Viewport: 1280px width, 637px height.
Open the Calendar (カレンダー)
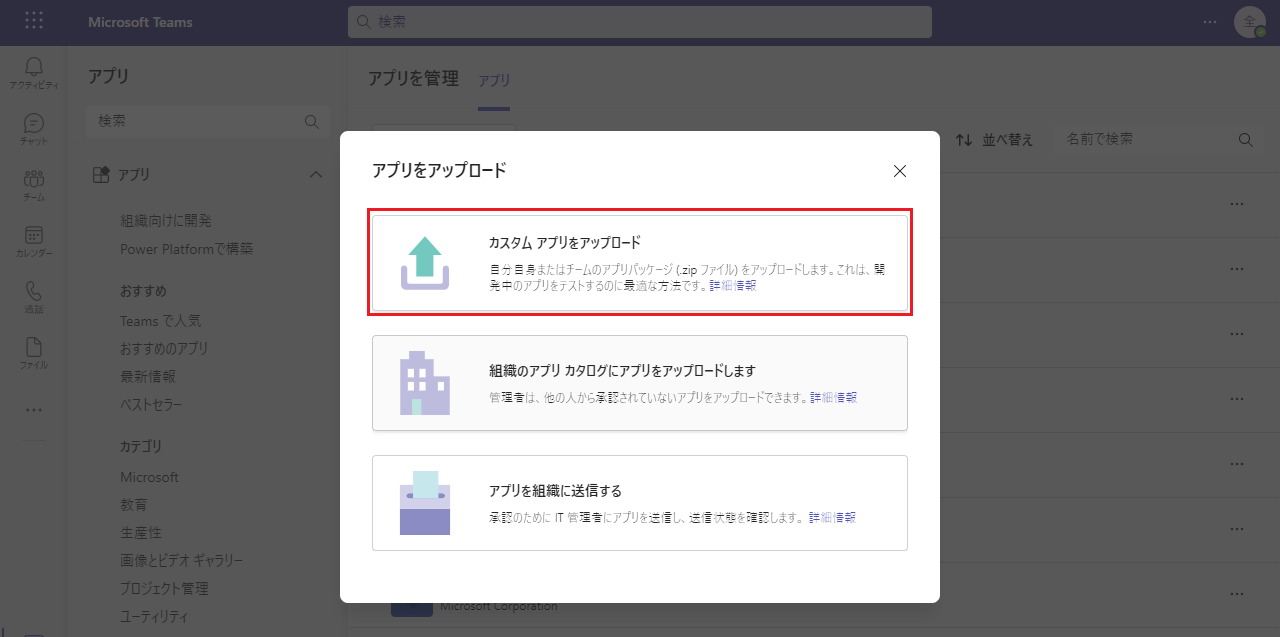(x=34, y=241)
